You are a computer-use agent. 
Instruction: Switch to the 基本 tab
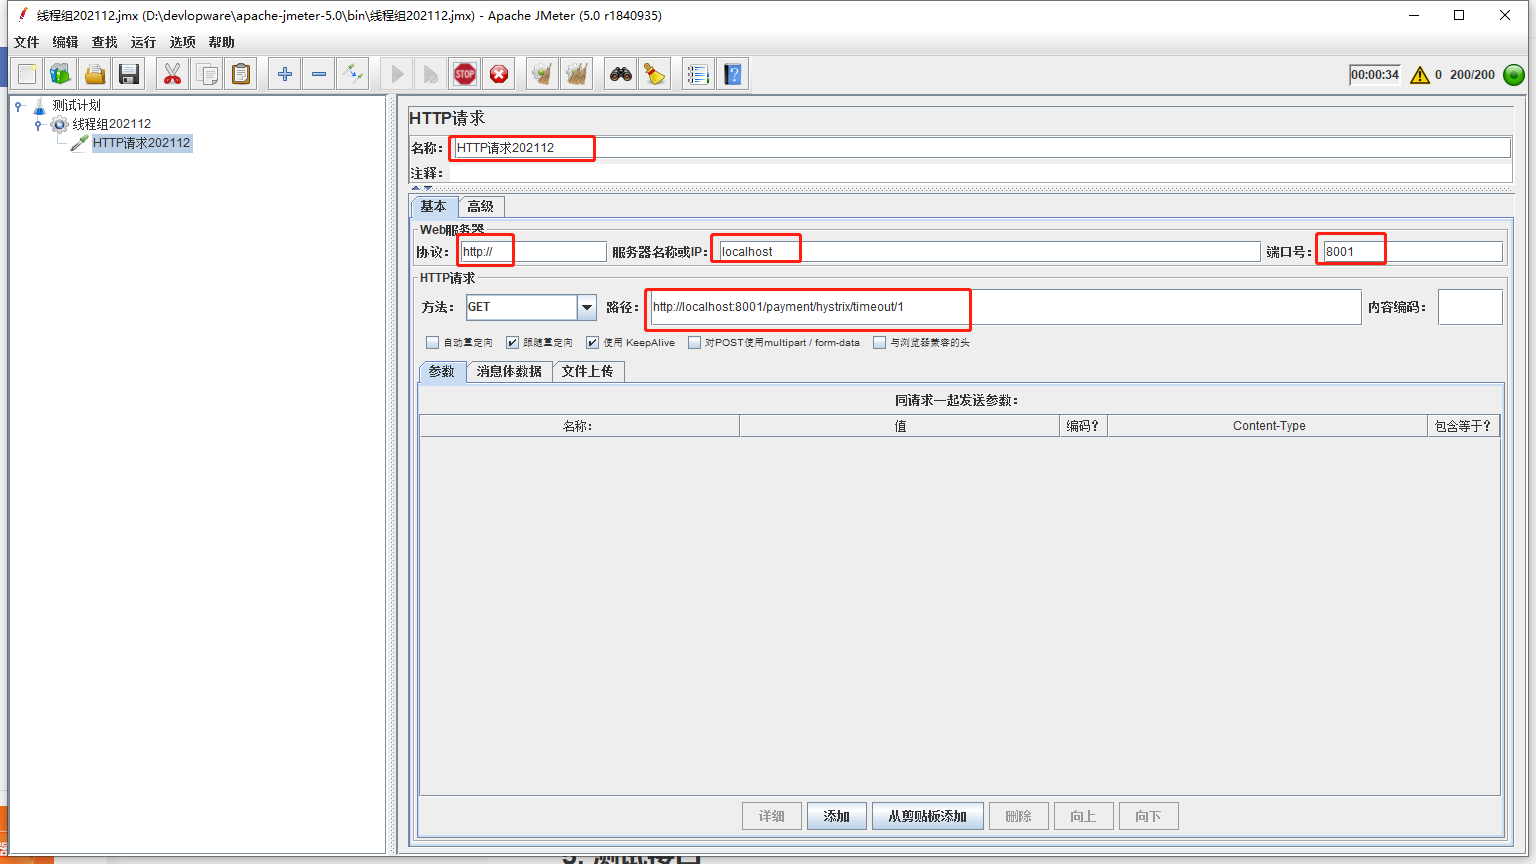434,206
